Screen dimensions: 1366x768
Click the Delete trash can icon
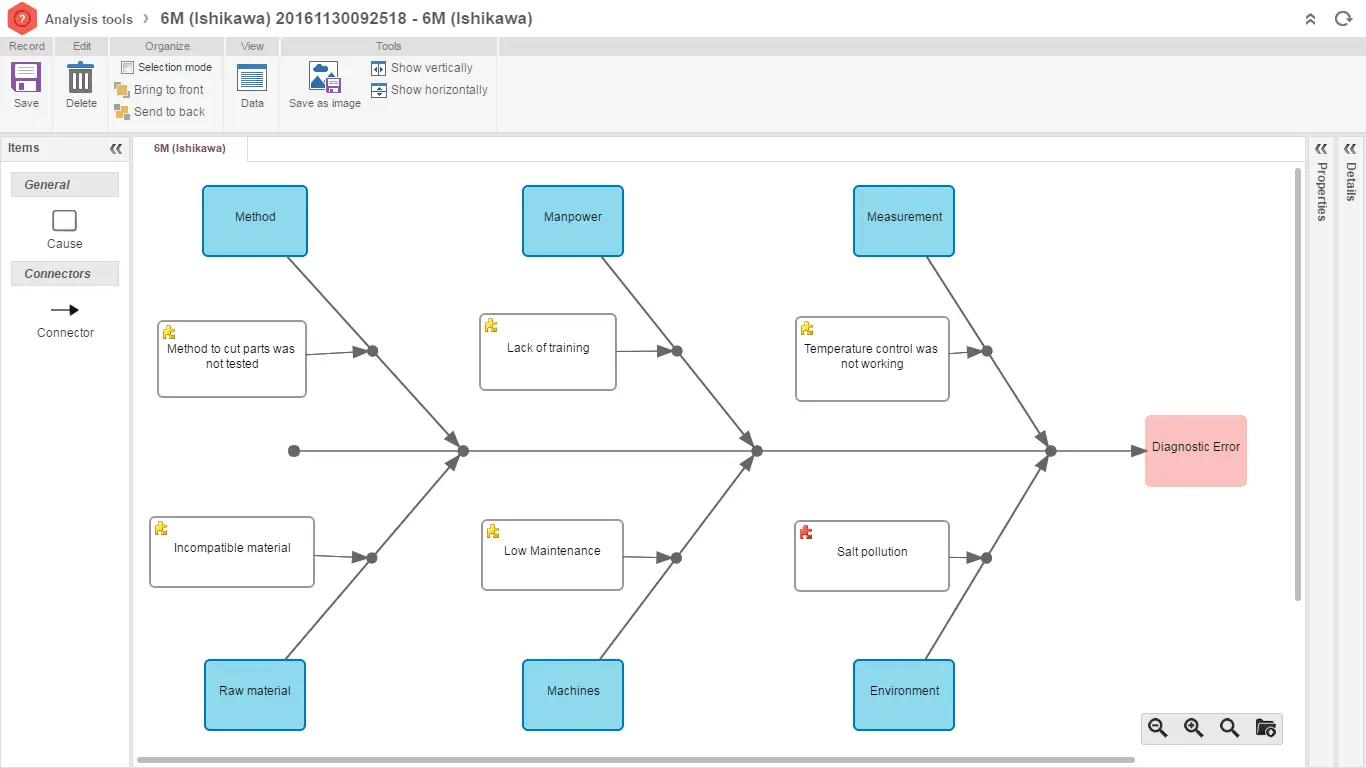tap(81, 77)
